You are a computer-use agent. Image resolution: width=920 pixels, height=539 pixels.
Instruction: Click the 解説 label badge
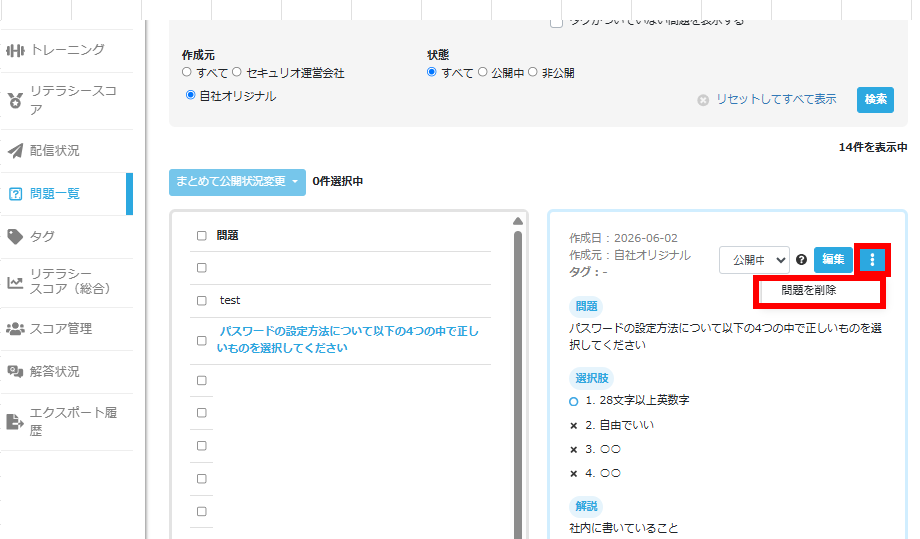click(x=586, y=506)
